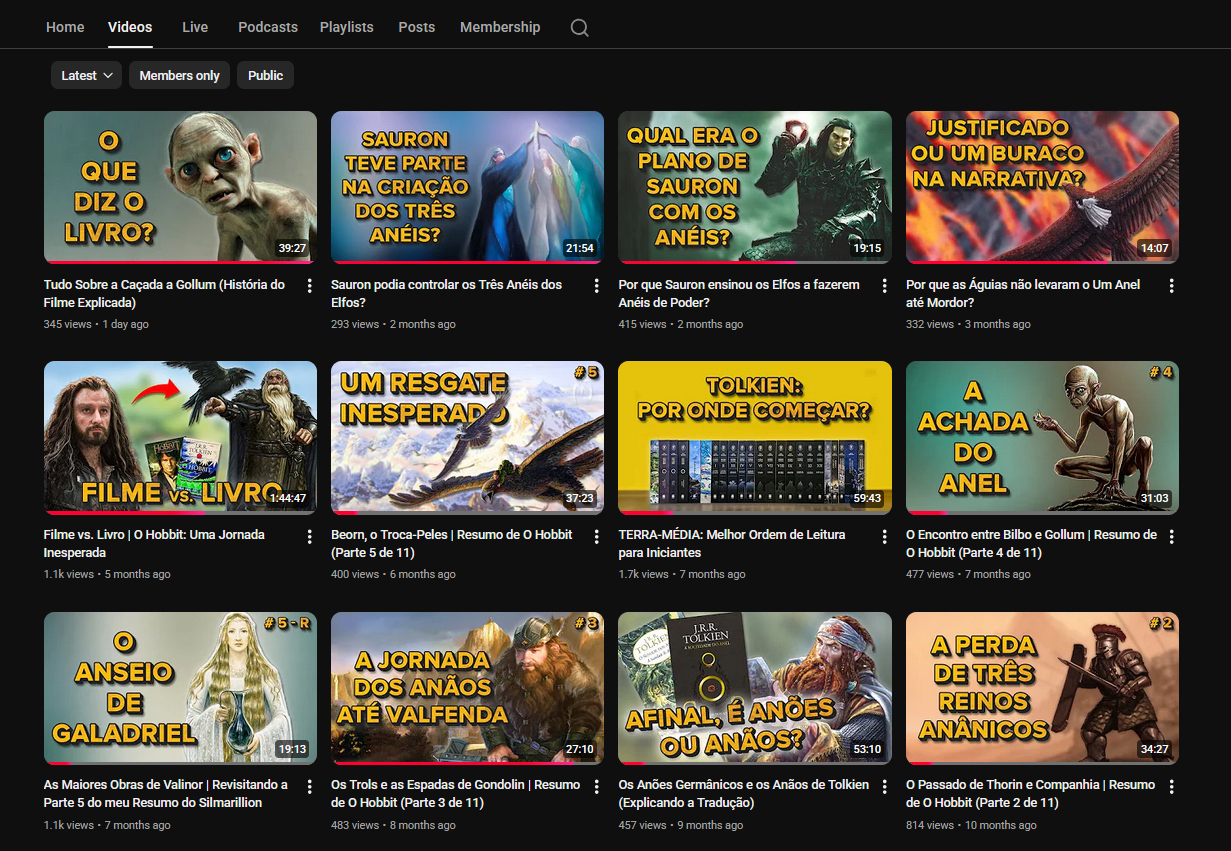This screenshot has width=1231, height=851.
Task: Open more actions for Águias Um Anel video
Action: click(1172, 286)
